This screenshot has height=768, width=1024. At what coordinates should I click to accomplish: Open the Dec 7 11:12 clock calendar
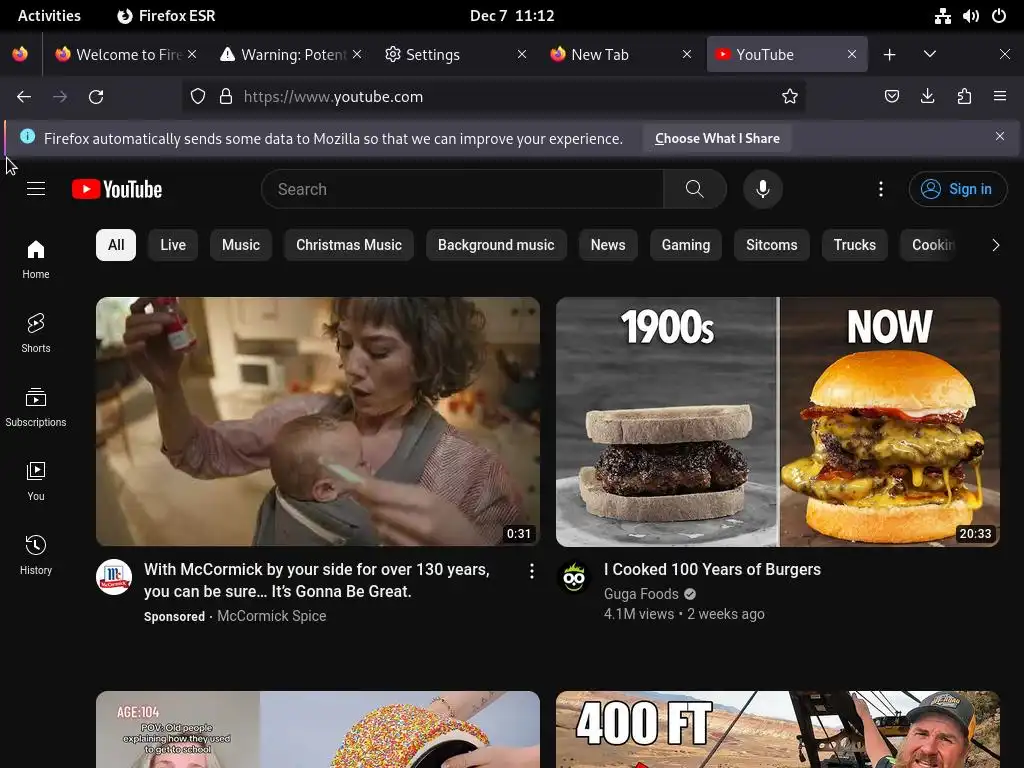512,16
